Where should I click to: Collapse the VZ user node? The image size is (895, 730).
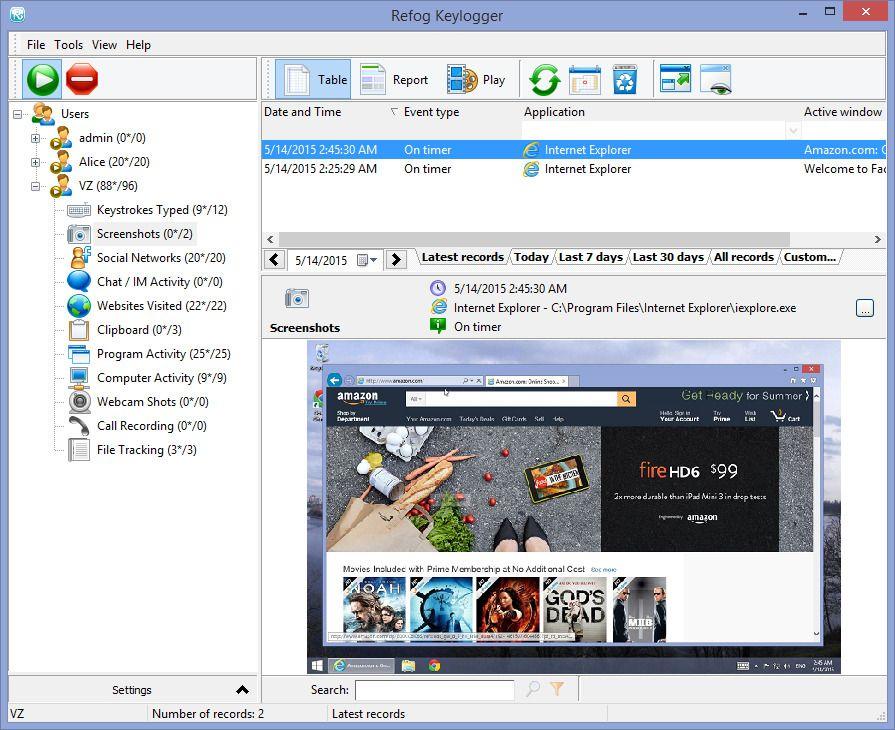click(x=35, y=186)
